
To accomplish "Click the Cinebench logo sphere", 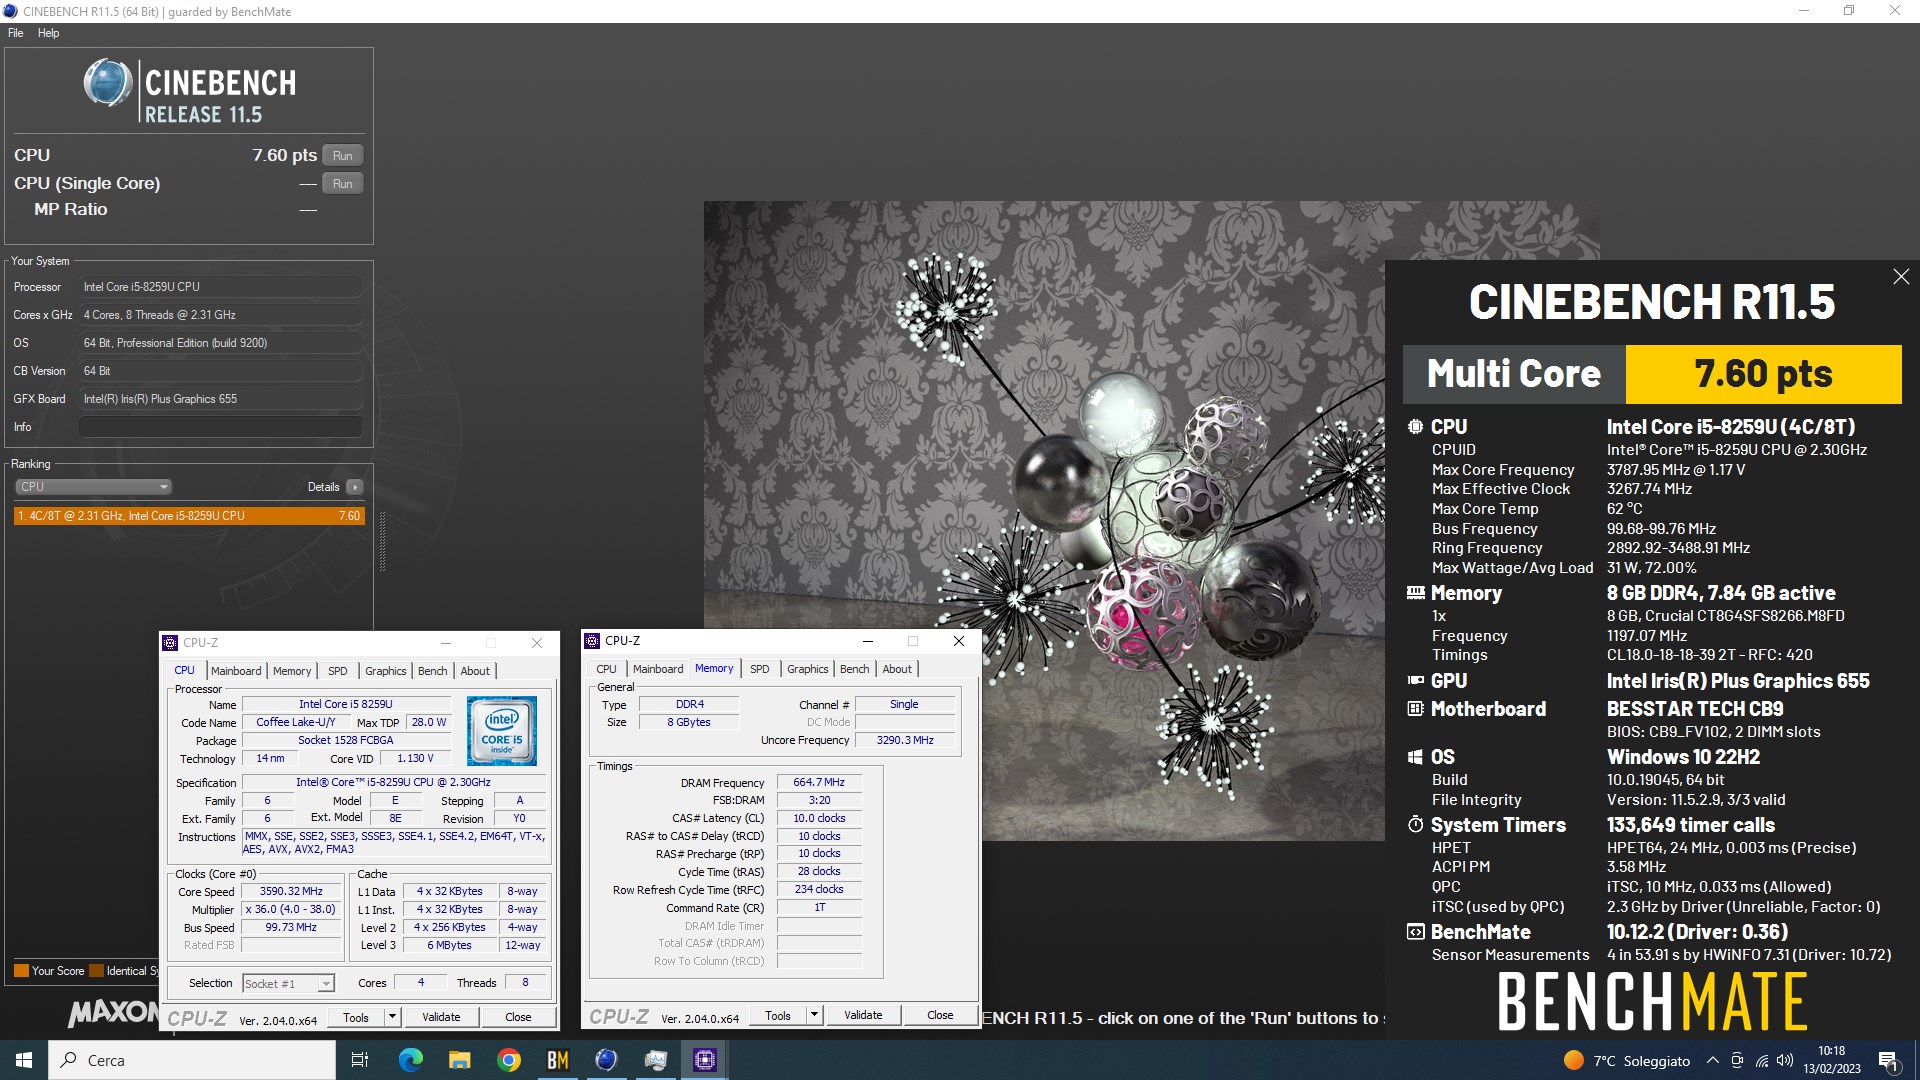I will coord(108,83).
